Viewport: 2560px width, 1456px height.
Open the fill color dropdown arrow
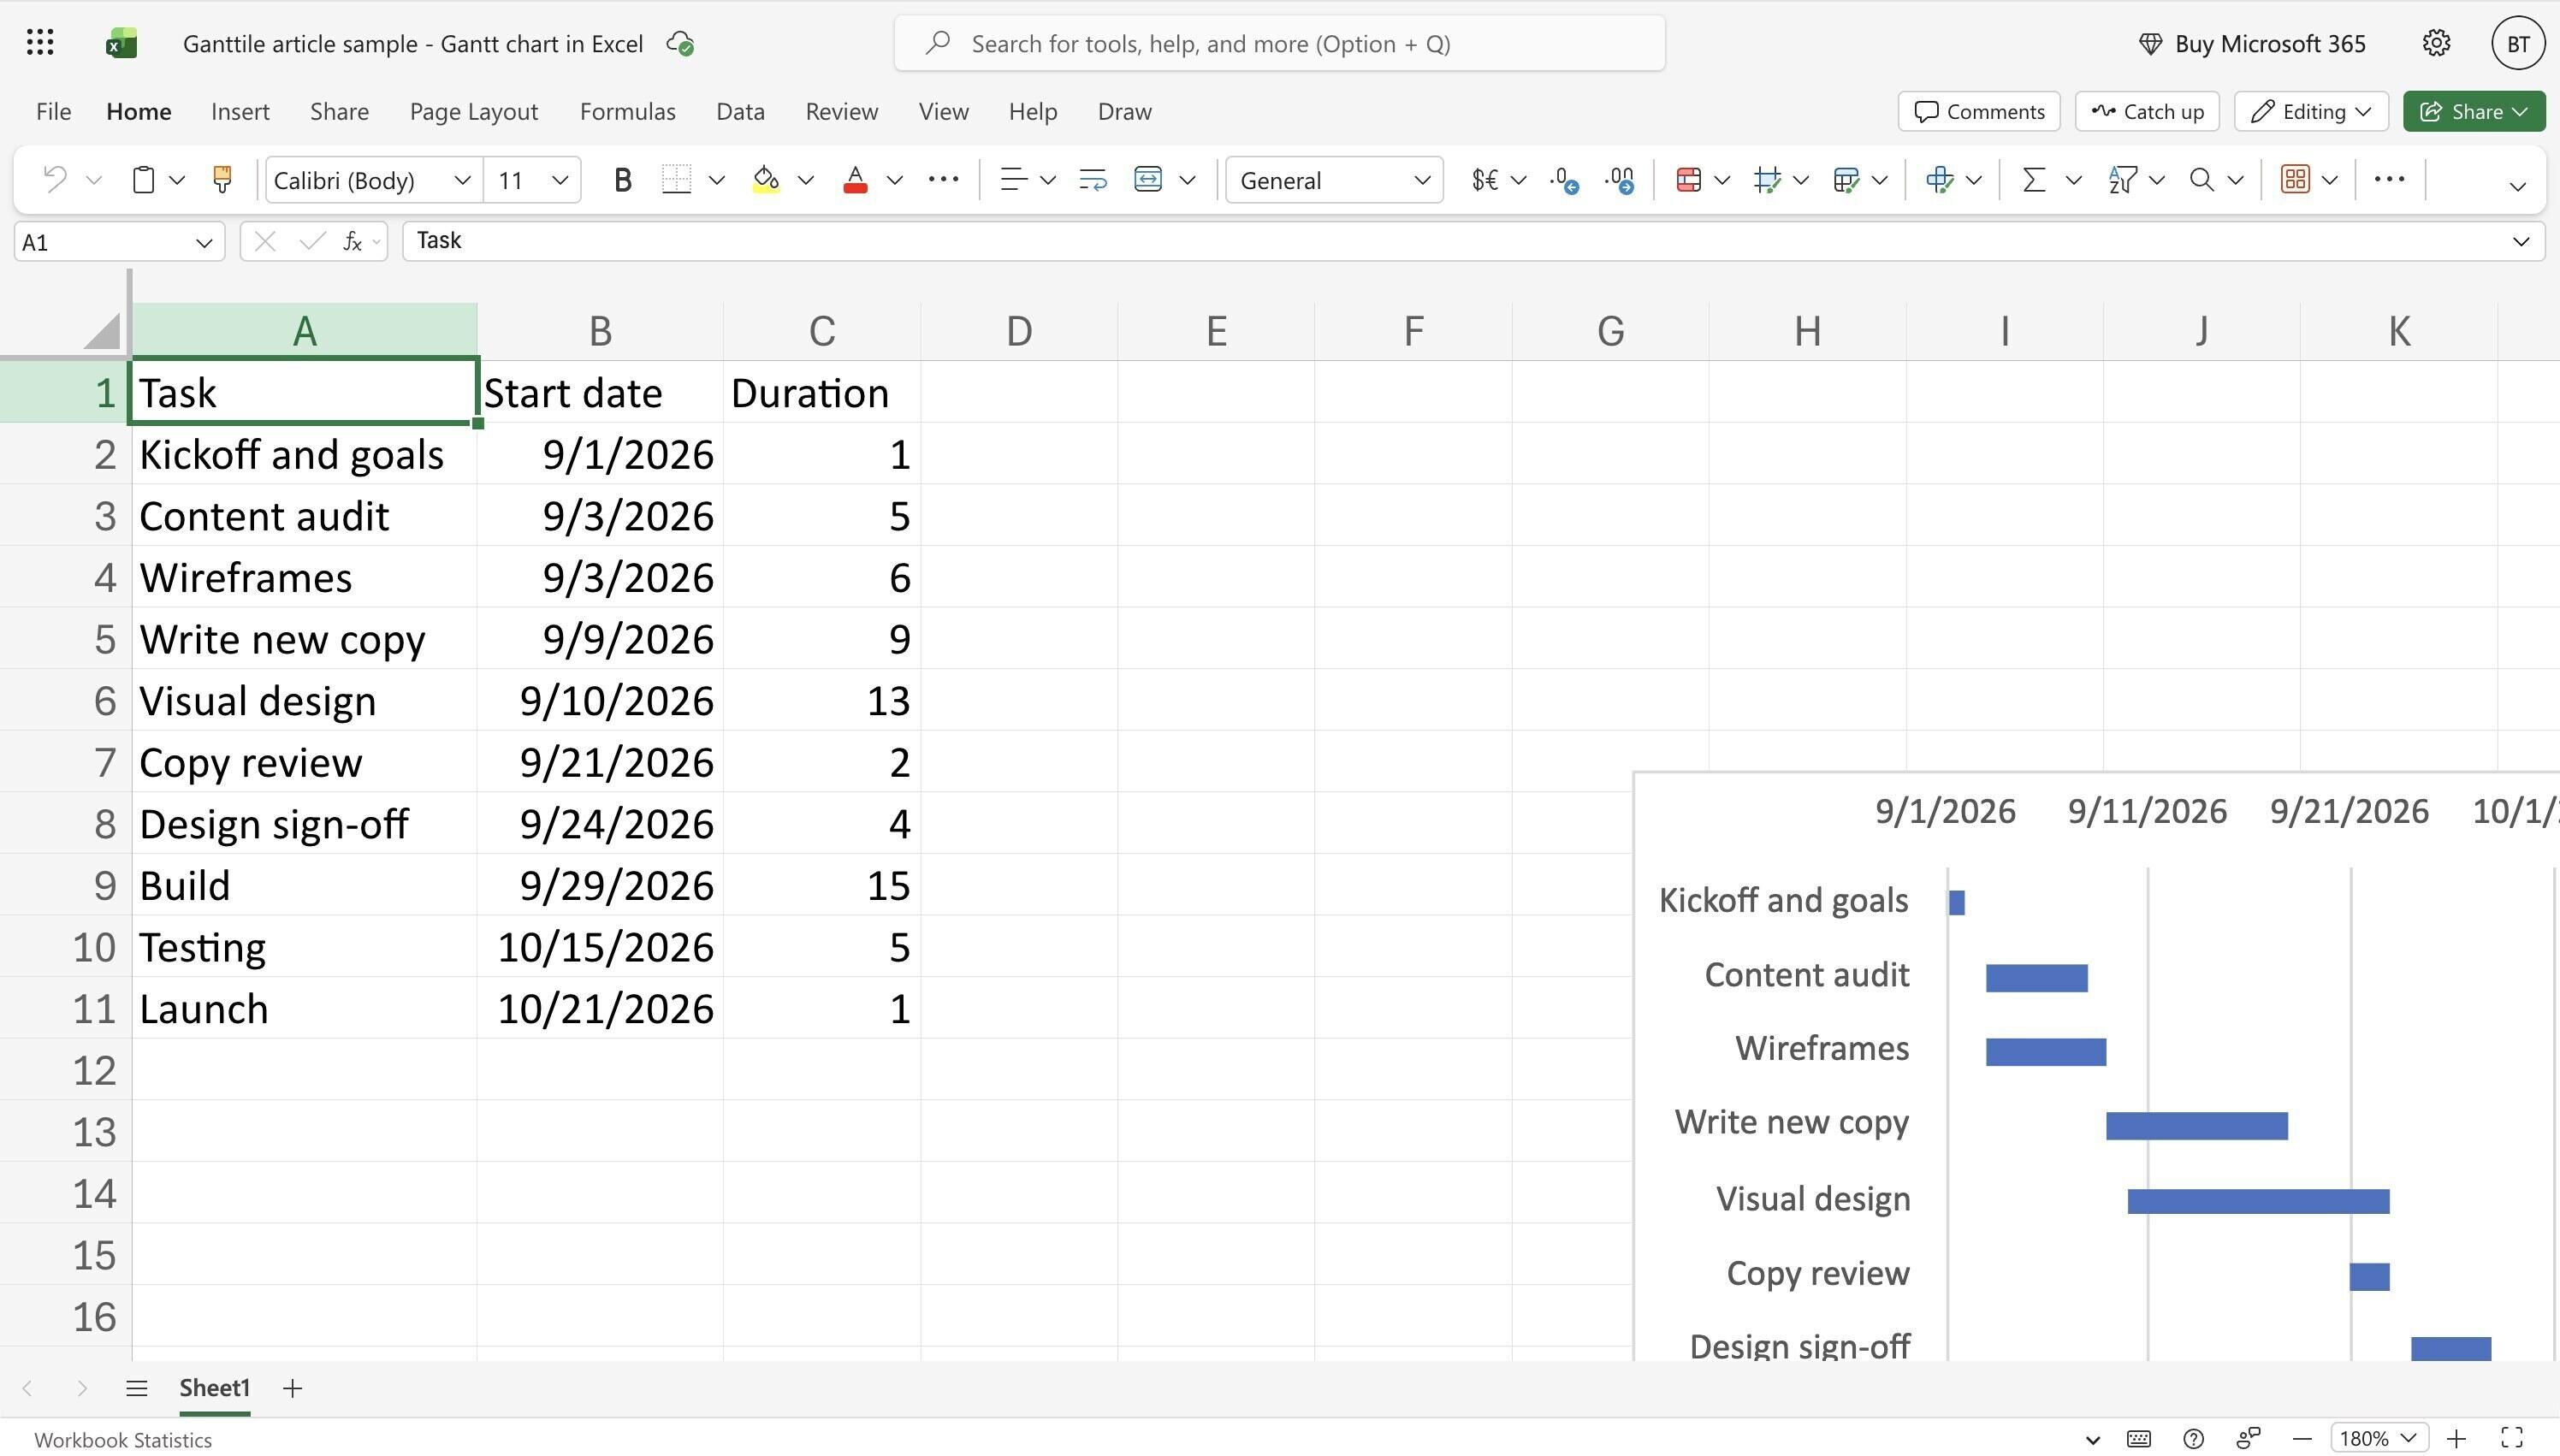point(805,180)
